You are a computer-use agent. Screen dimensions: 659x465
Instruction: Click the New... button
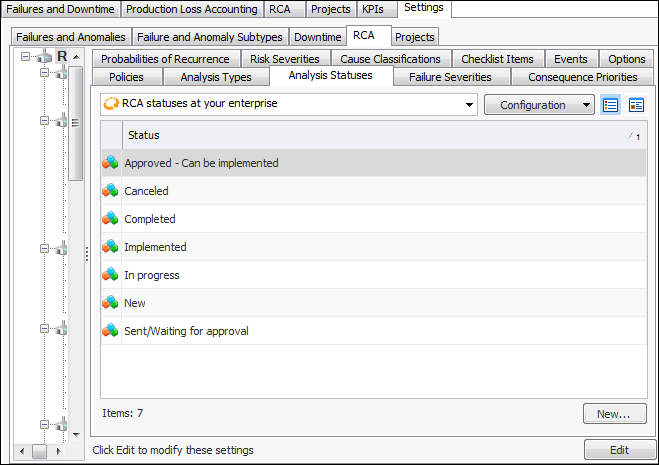614,414
